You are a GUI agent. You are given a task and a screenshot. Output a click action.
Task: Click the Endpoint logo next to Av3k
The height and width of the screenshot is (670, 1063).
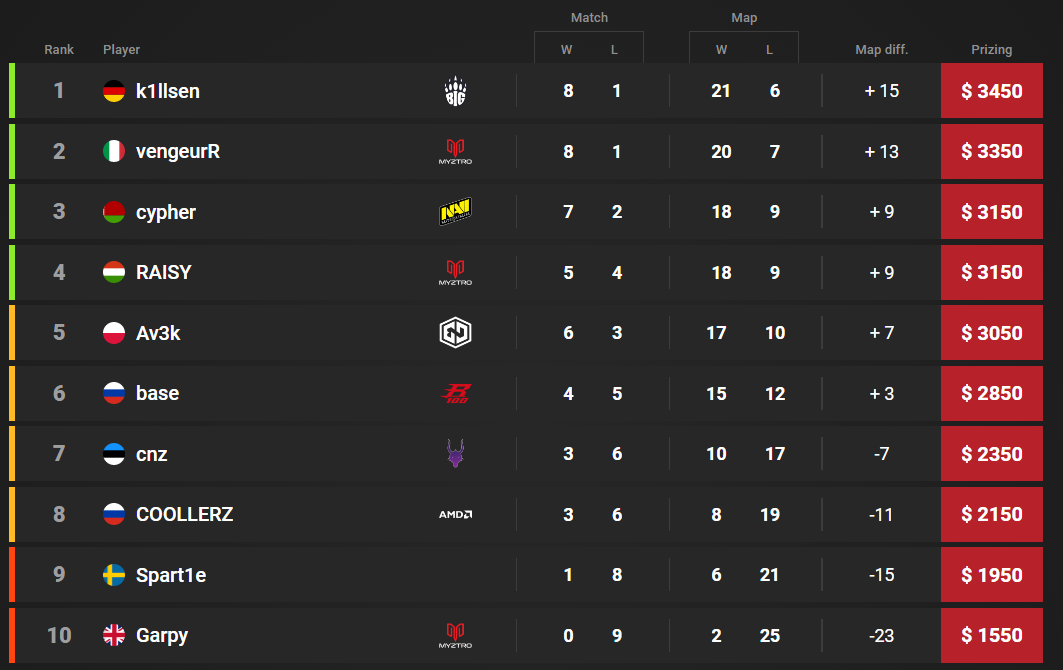[455, 333]
